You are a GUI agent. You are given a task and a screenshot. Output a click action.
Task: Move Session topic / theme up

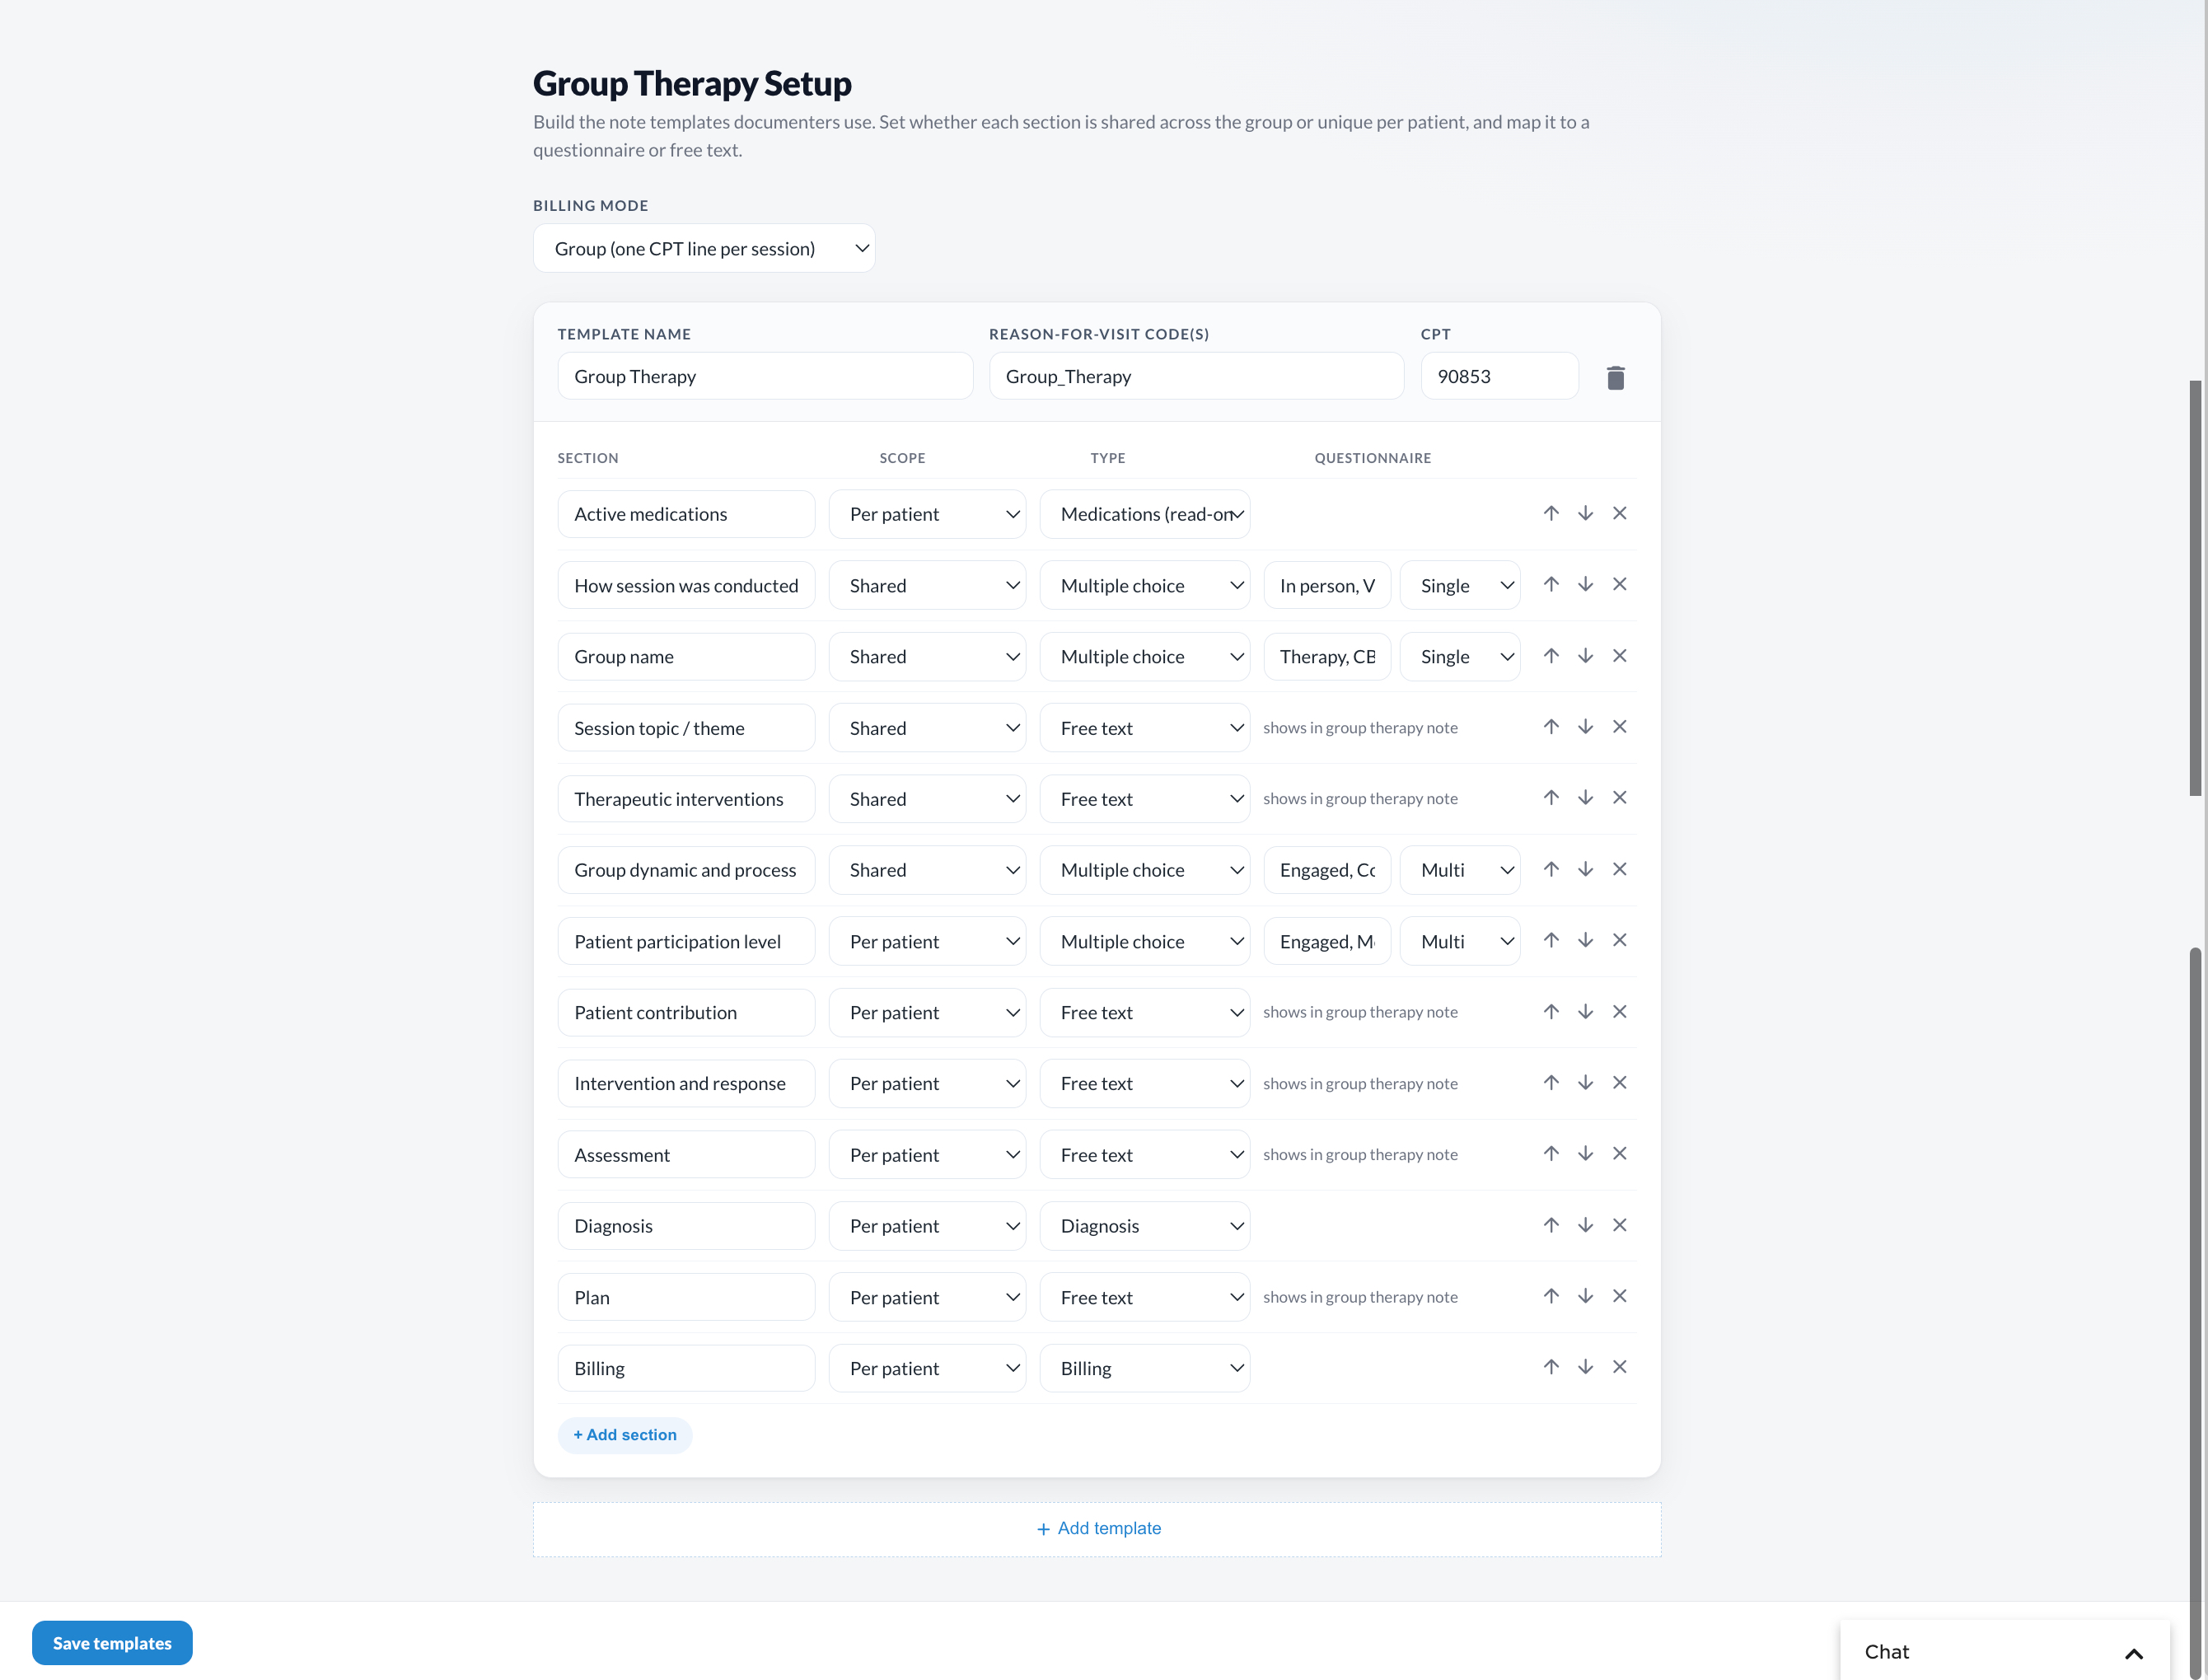coord(1551,727)
